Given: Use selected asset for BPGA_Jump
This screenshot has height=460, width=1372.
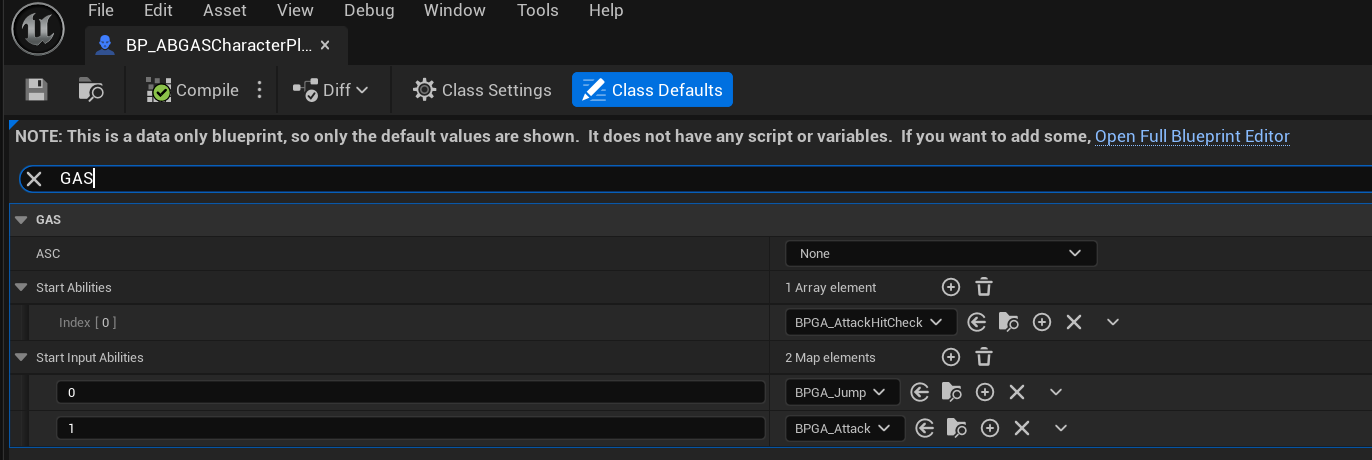Looking at the screenshot, I should click(920, 392).
